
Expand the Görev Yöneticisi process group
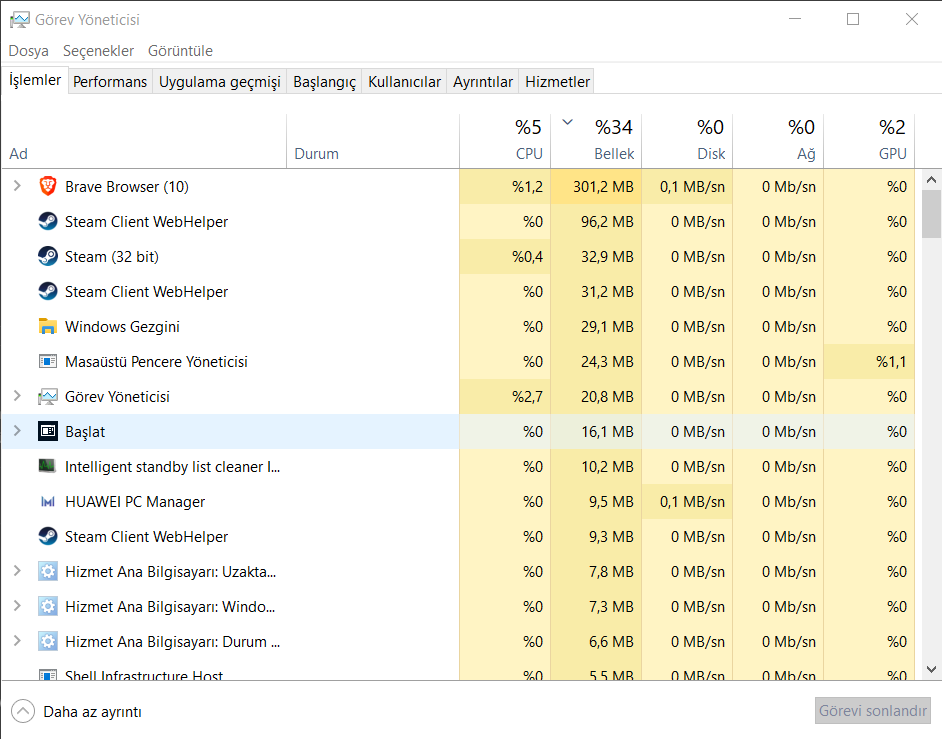point(16,396)
